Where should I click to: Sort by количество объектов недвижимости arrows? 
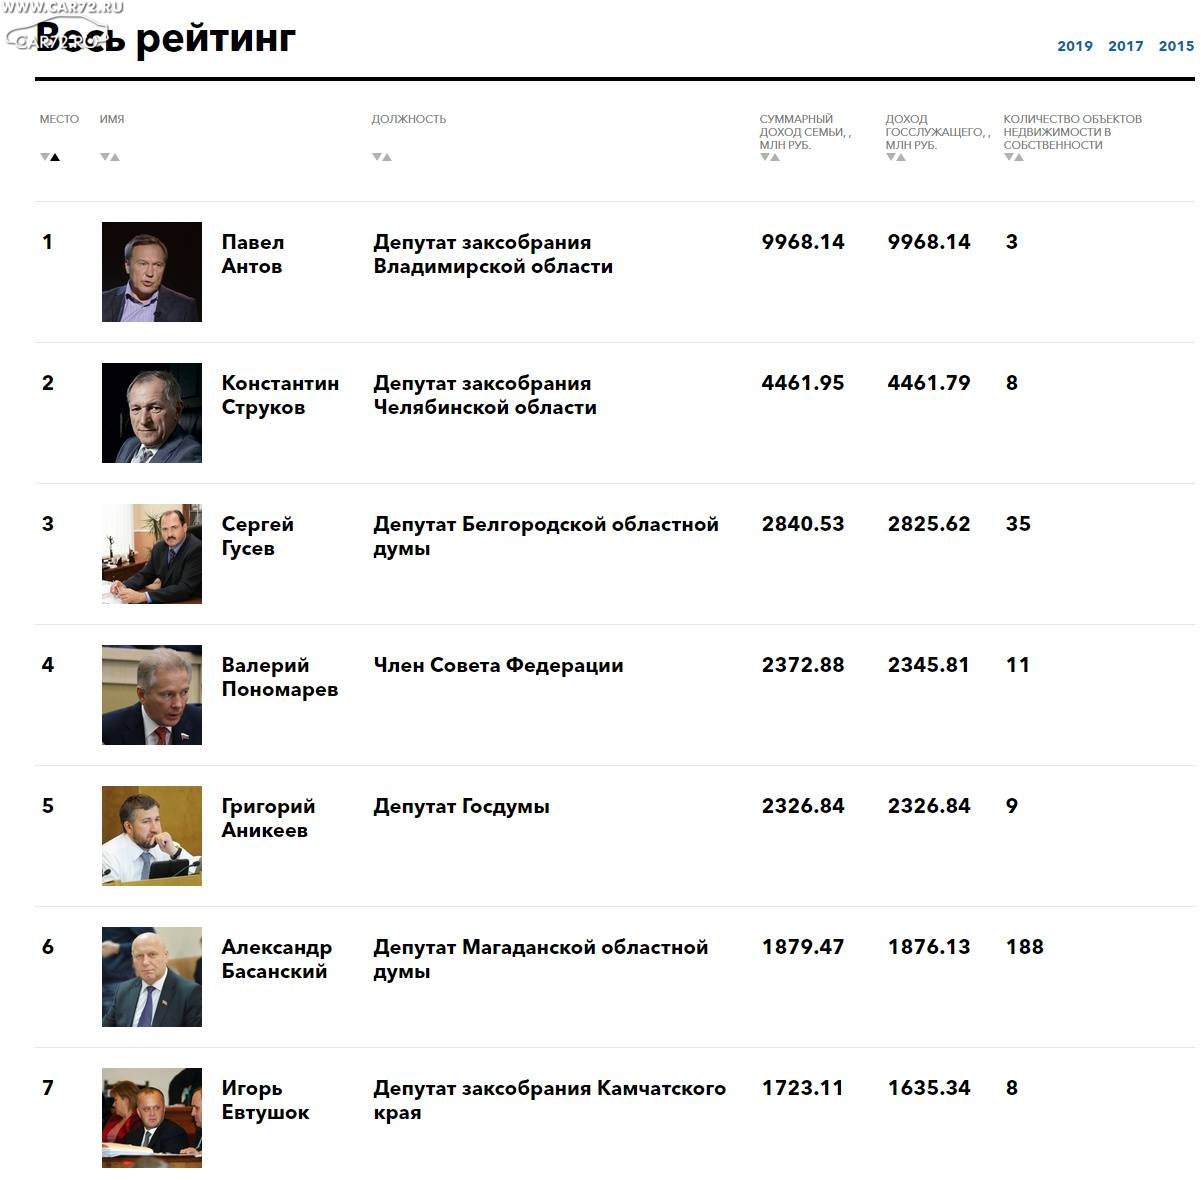point(1014,157)
